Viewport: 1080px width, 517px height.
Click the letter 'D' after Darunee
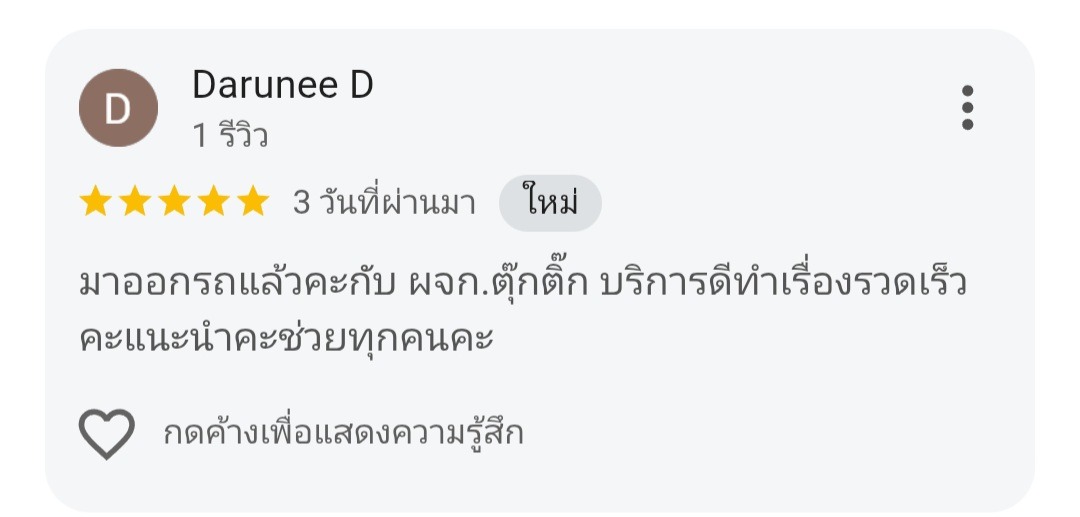(x=361, y=86)
